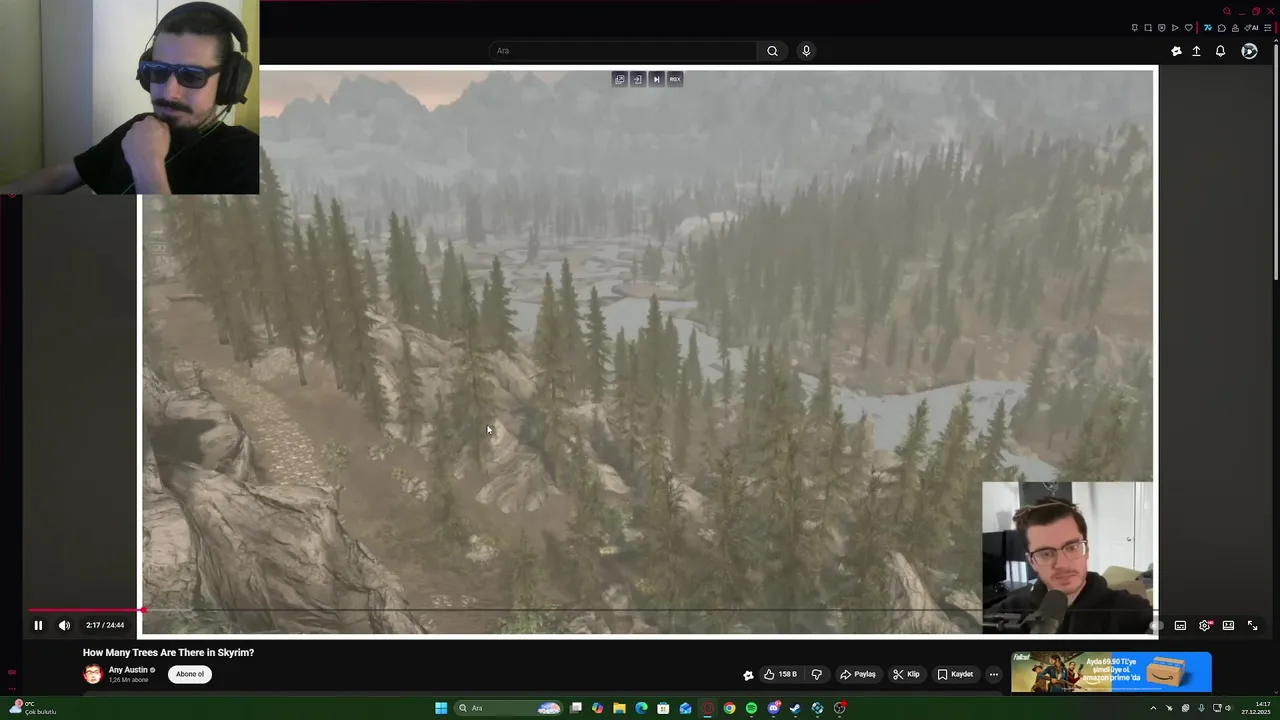Click the sparkle icon beside upload
This screenshot has height=720, width=1280.
pyautogui.click(x=1176, y=51)
